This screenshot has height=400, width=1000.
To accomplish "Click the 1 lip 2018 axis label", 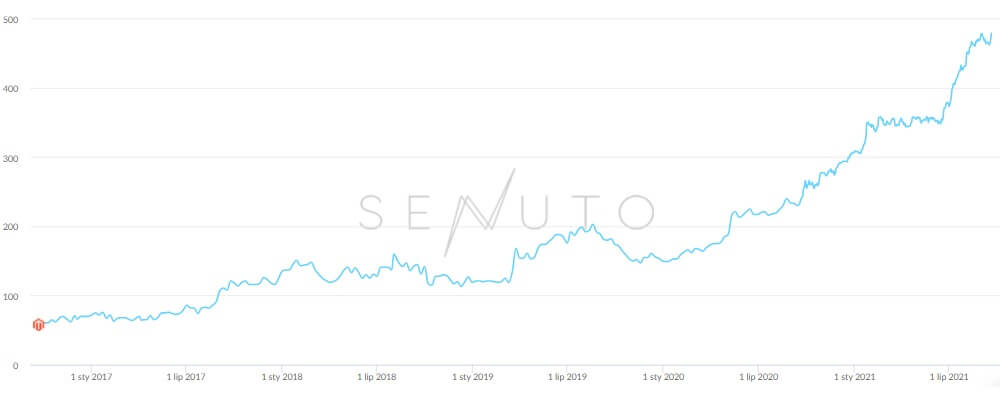I will pyautogui.click(x=377, y=377).
